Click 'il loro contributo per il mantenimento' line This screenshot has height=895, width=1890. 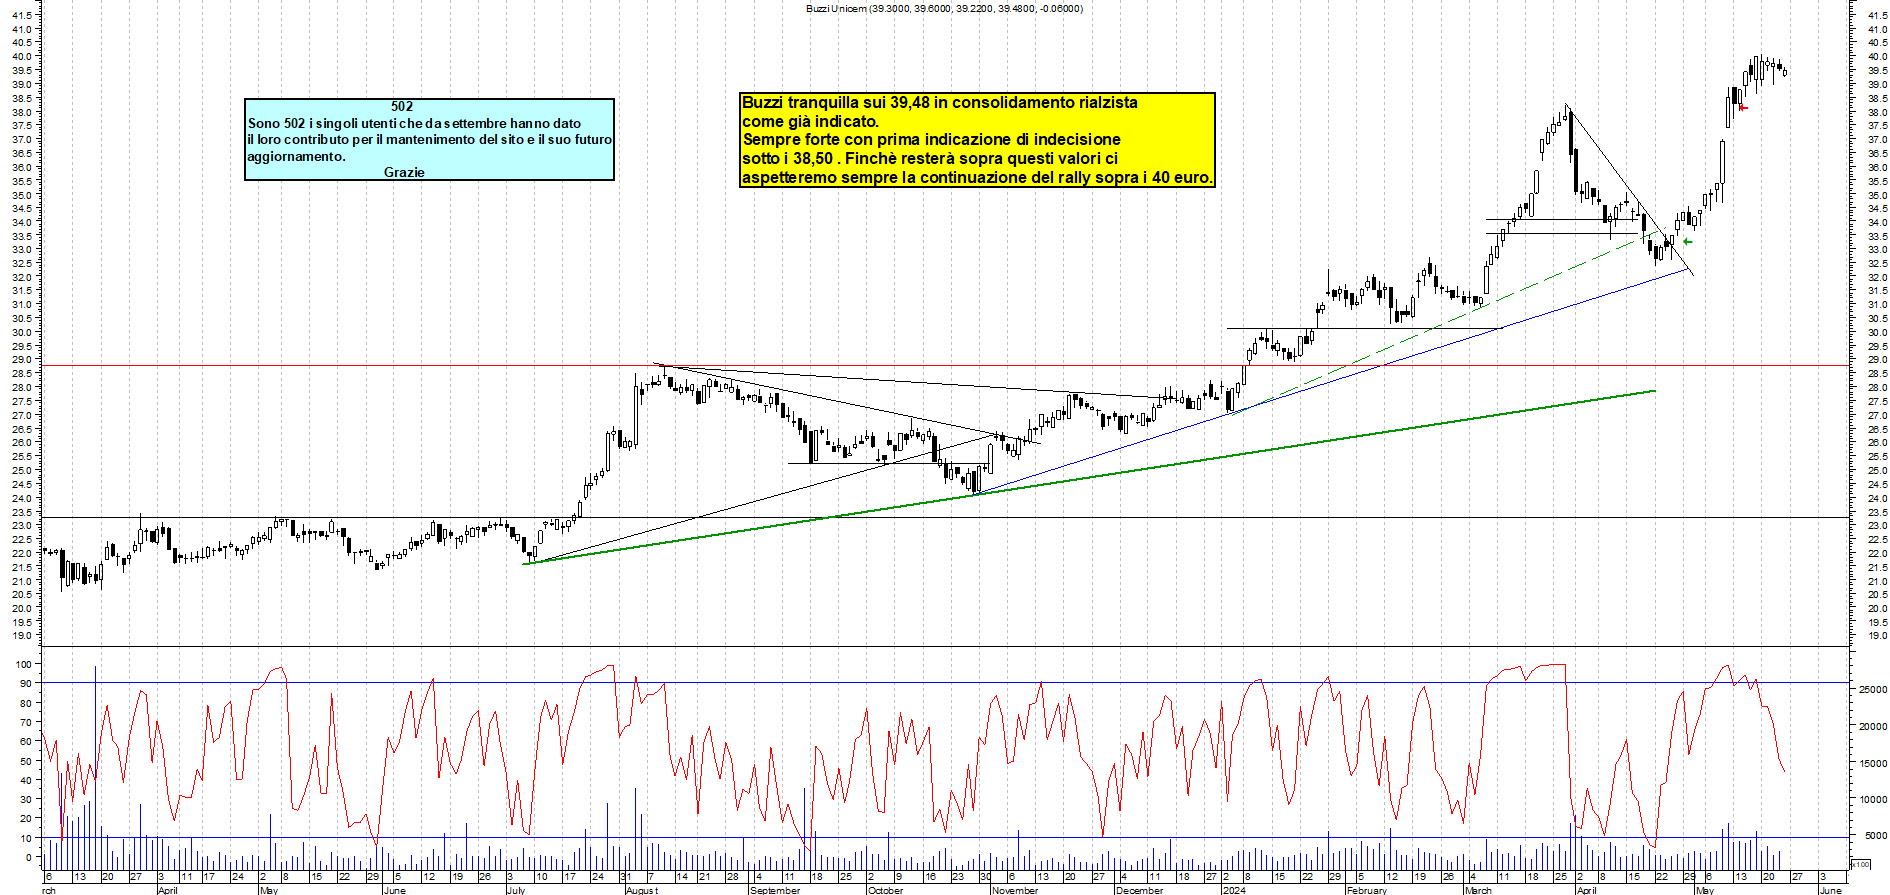point(429,139)
